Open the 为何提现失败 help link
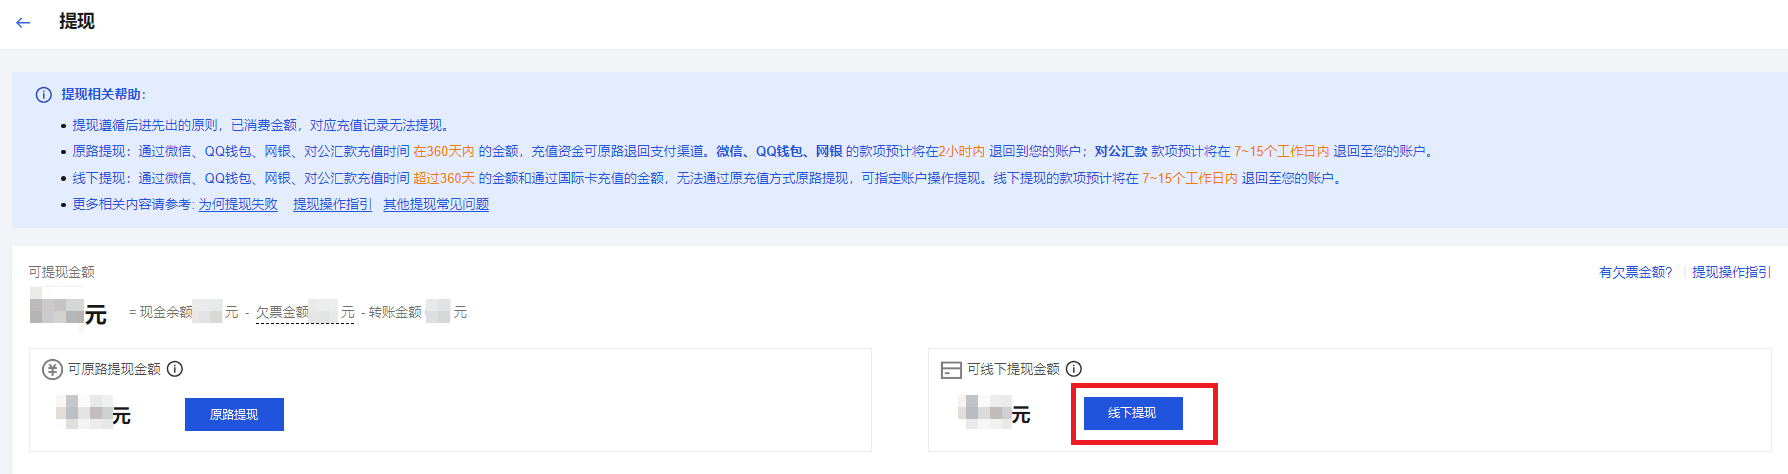This screenshot has height=474, width=1788. tap(238, 204)
